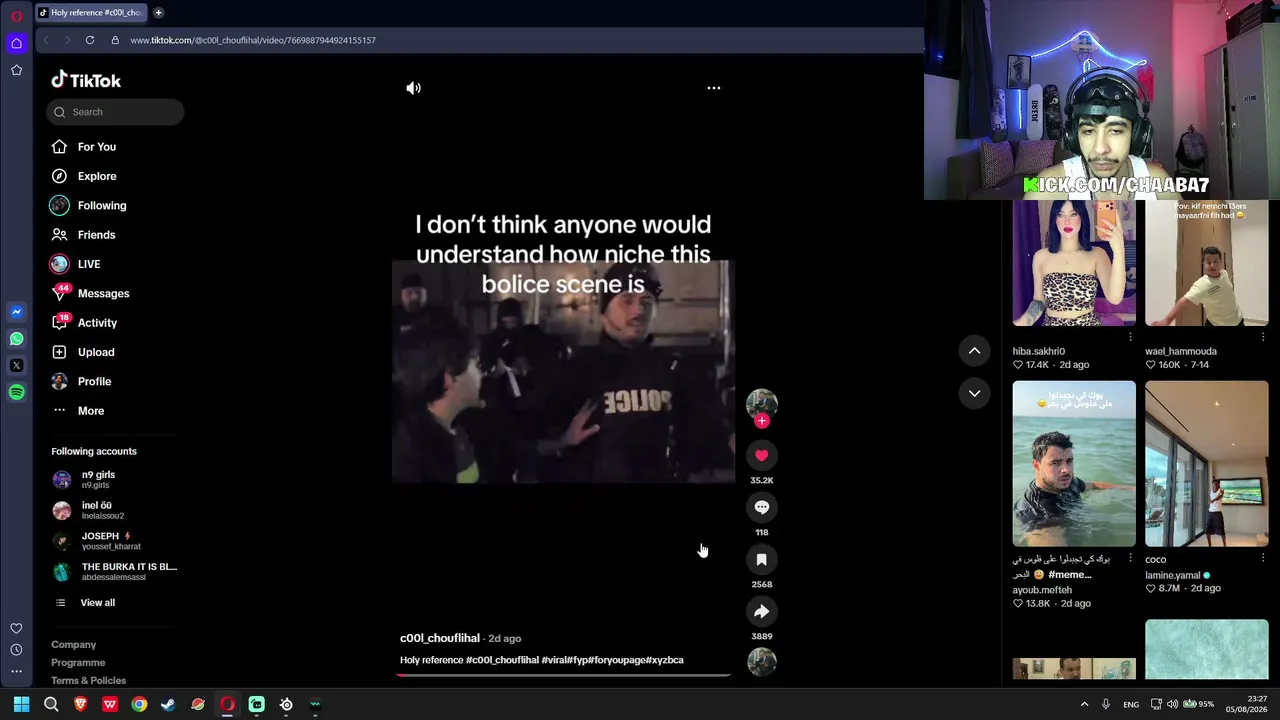Open ayoub.mefteh sea video thumbnail
Image resolution: width=1280 pixels, height=720 pixels.
(x=1074, y=464)
